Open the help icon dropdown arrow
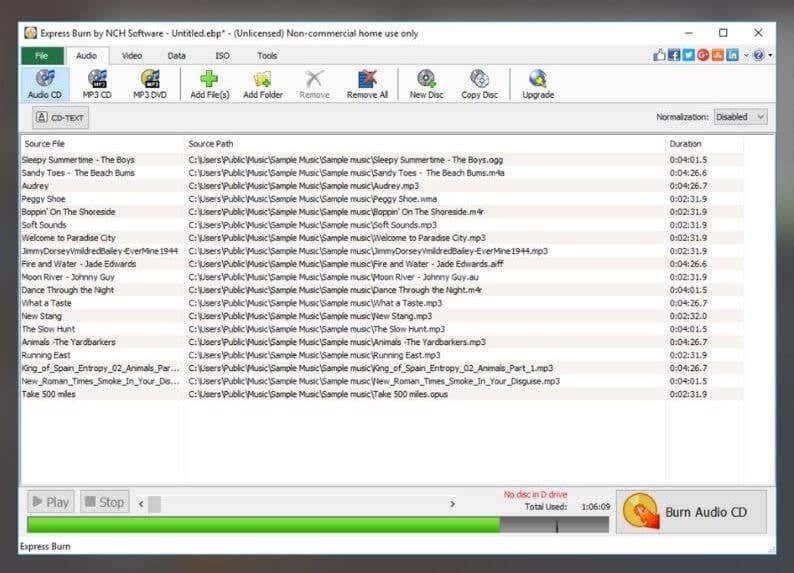The image size is (794, 573). pos(770,55)
